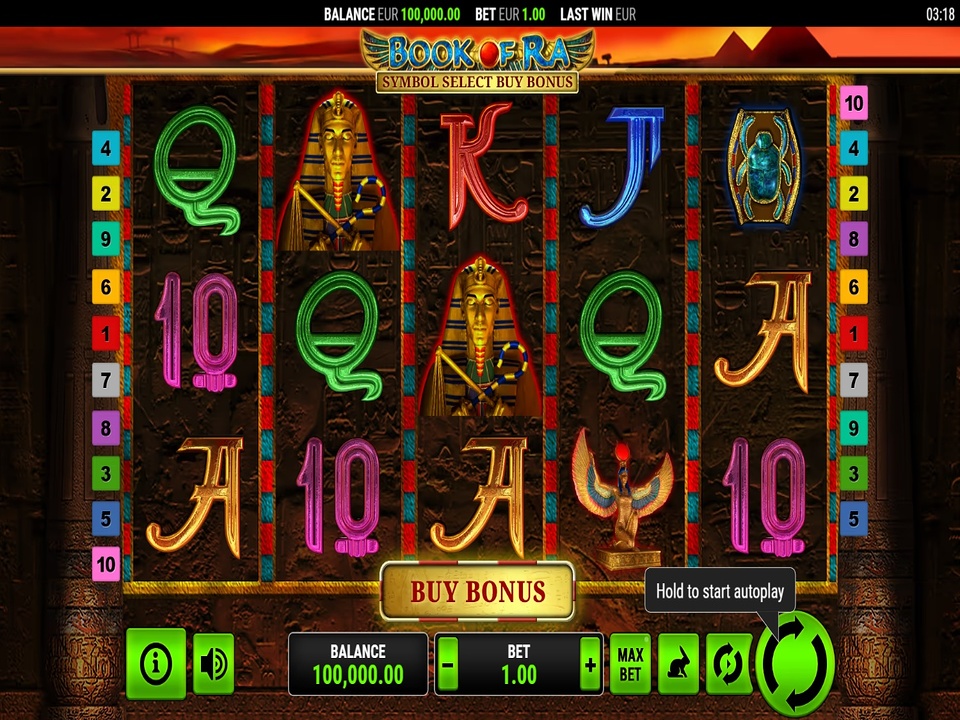
Task: Select payline 8 marker on right side
Action: [853, 239]
